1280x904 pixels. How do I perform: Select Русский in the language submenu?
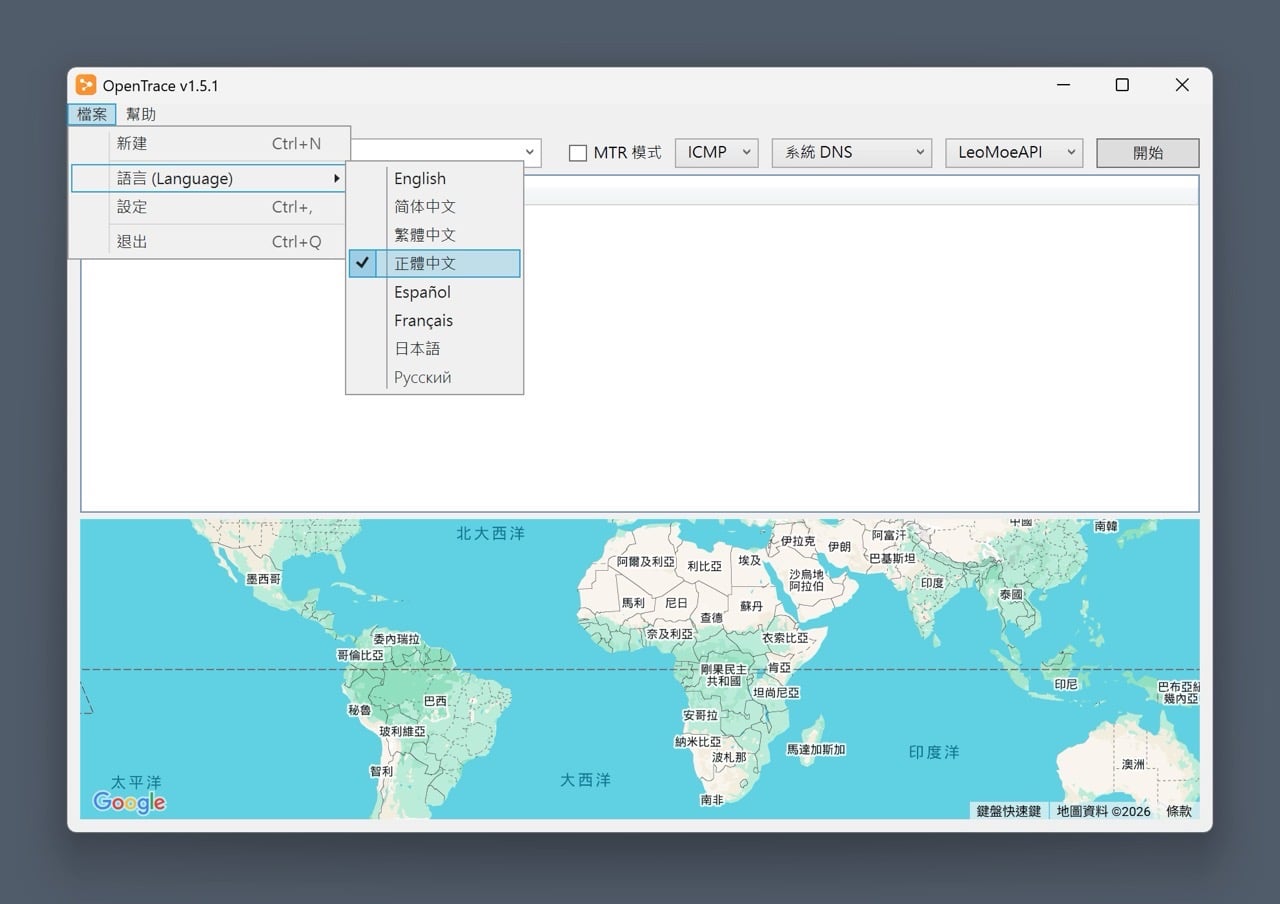pyautogui.click(x=422, y=377)
